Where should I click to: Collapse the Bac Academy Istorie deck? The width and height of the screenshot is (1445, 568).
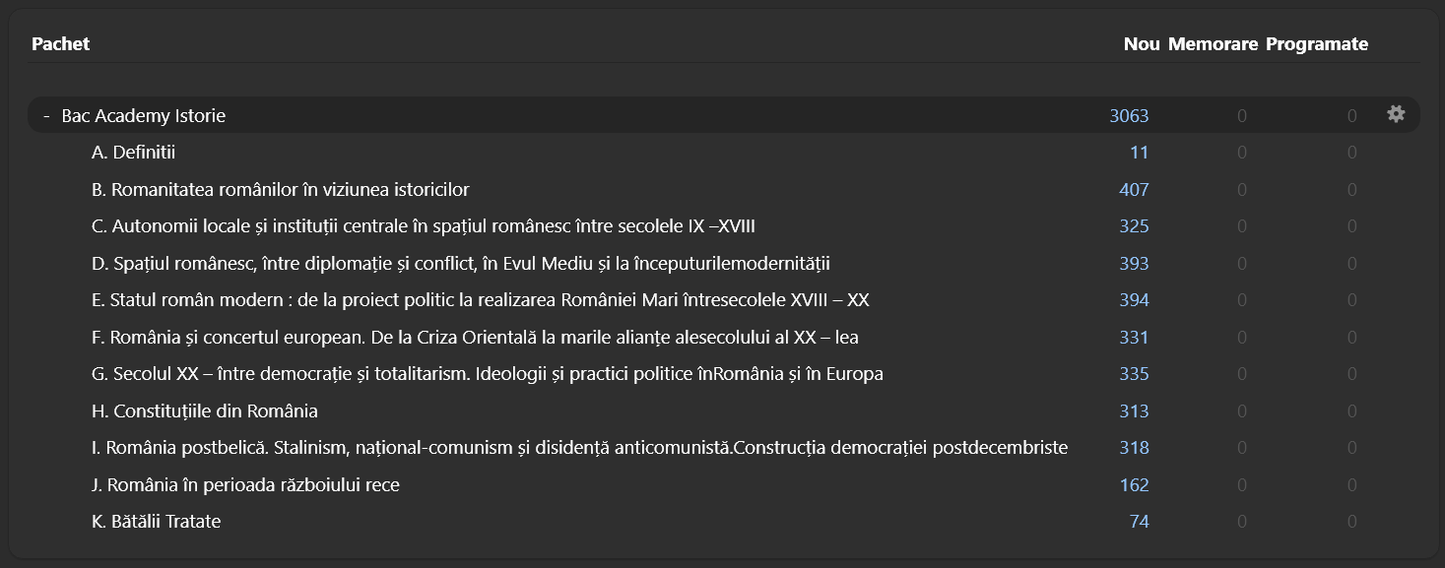tap(47, 116)
